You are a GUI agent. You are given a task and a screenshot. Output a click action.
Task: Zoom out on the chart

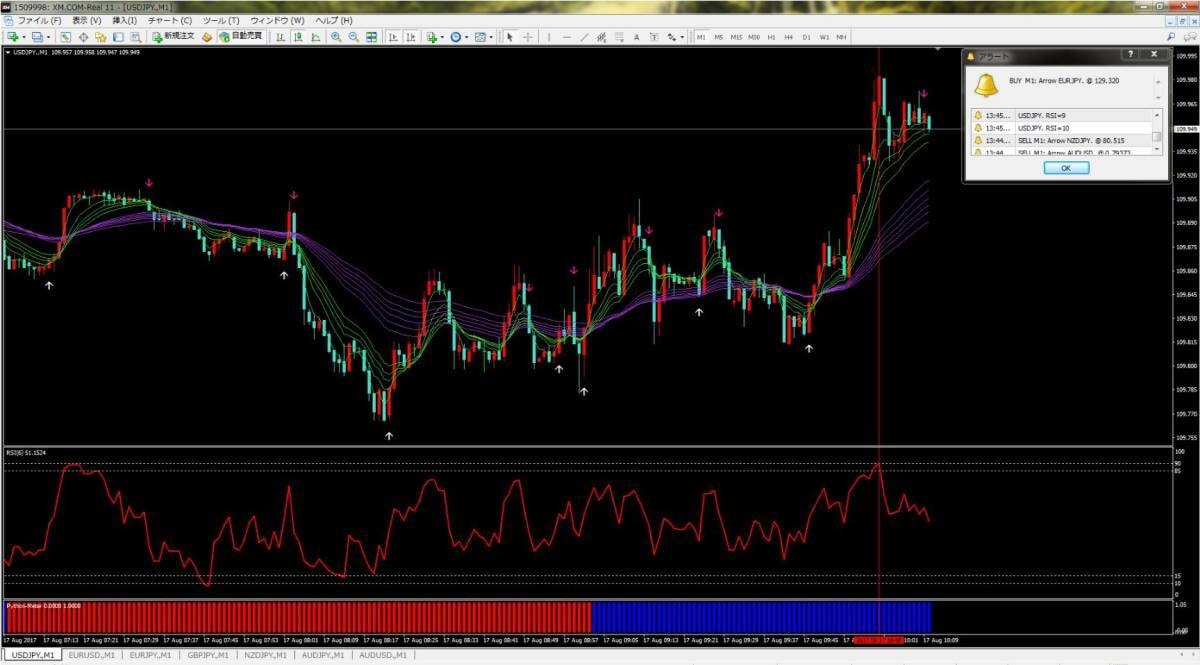[354, 37]
